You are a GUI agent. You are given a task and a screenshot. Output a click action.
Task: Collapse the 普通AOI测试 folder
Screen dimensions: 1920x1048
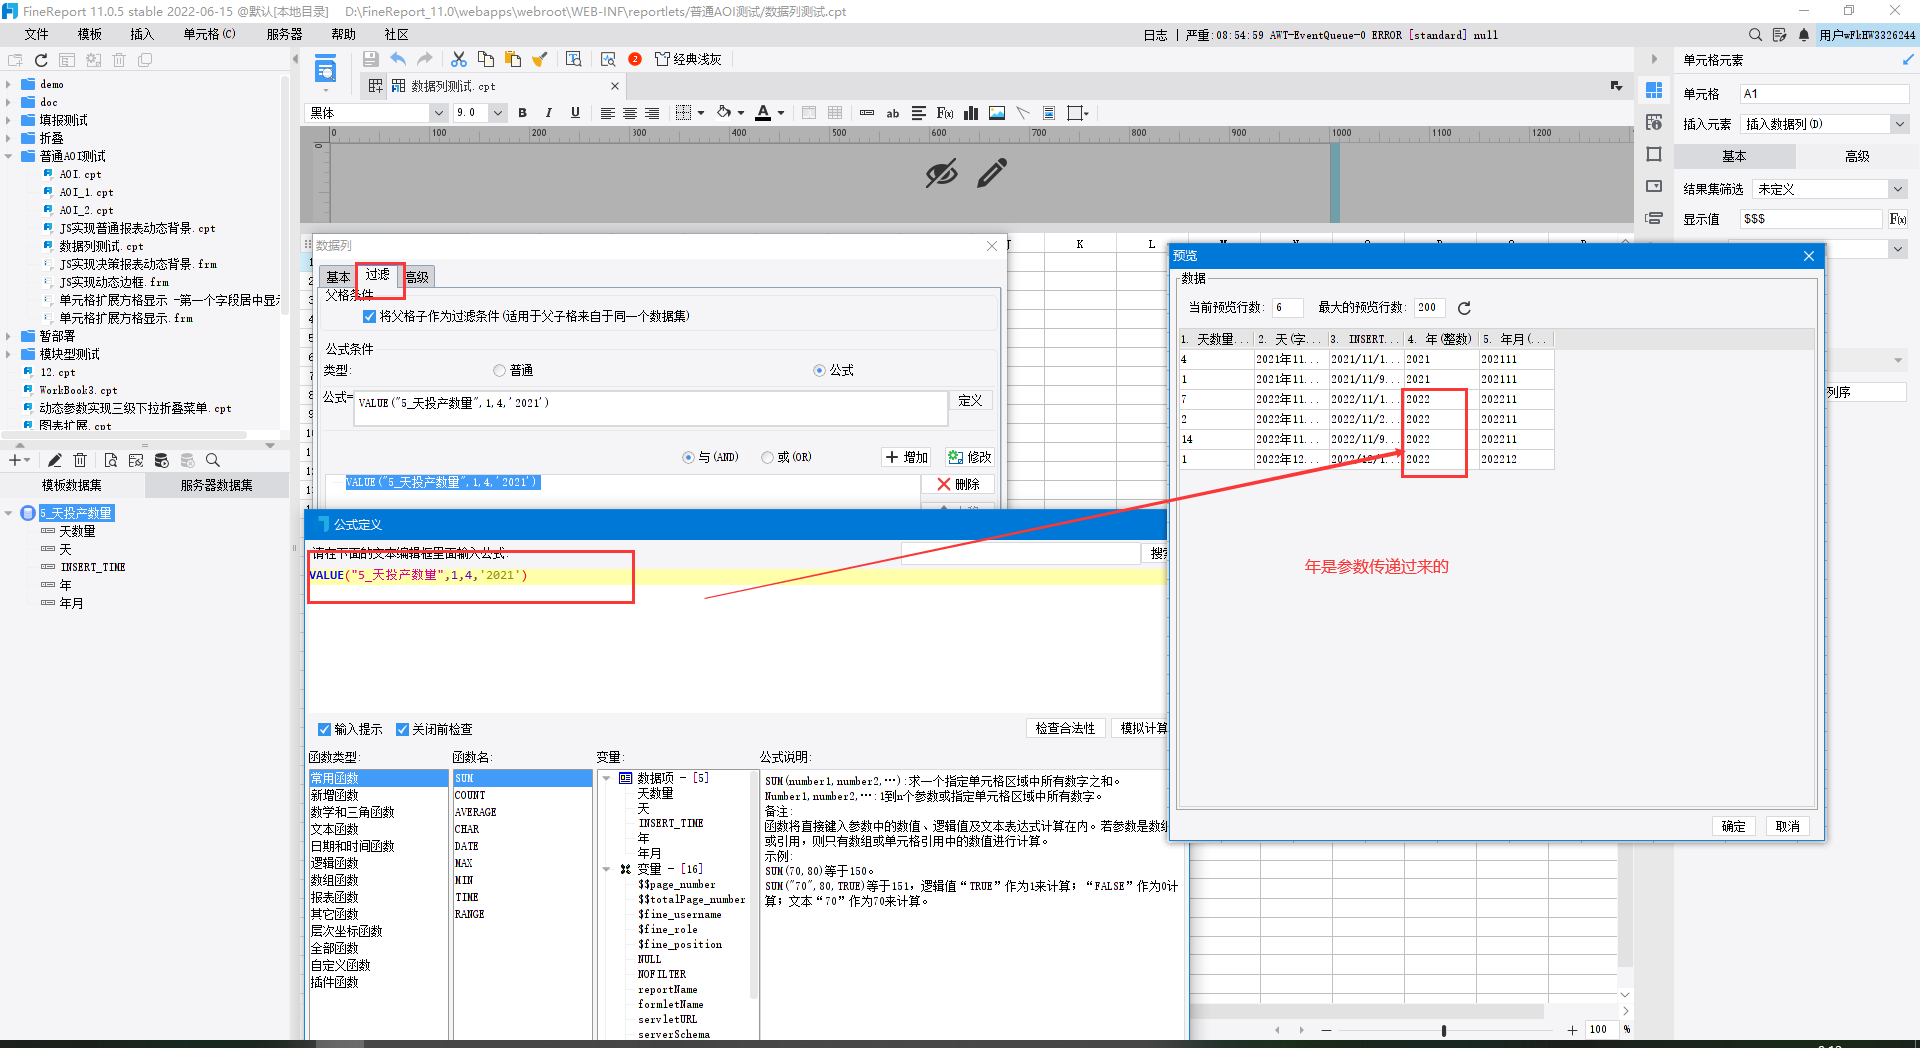(x=8, y=156)
